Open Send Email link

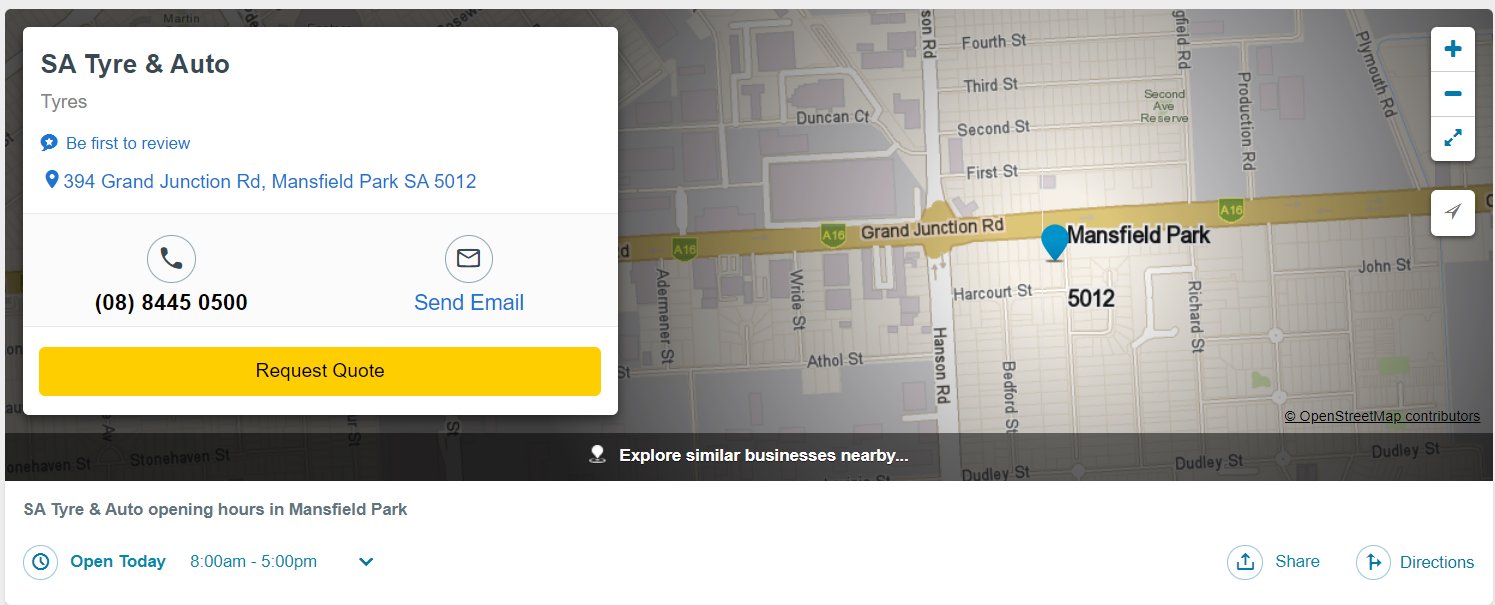469,303
